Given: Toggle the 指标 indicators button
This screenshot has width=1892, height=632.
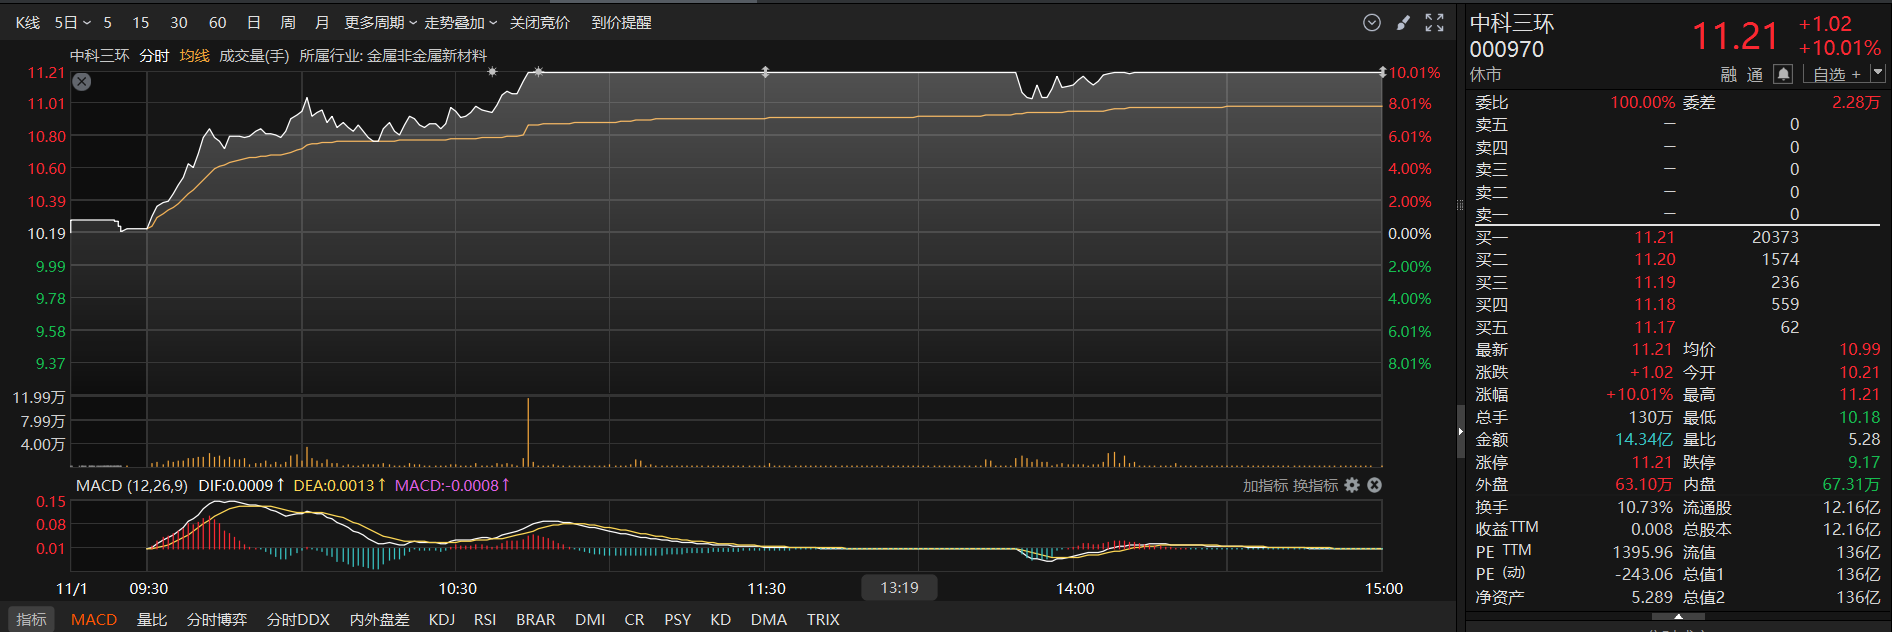Looking at the screenshot, I should (x=31, y=620).
